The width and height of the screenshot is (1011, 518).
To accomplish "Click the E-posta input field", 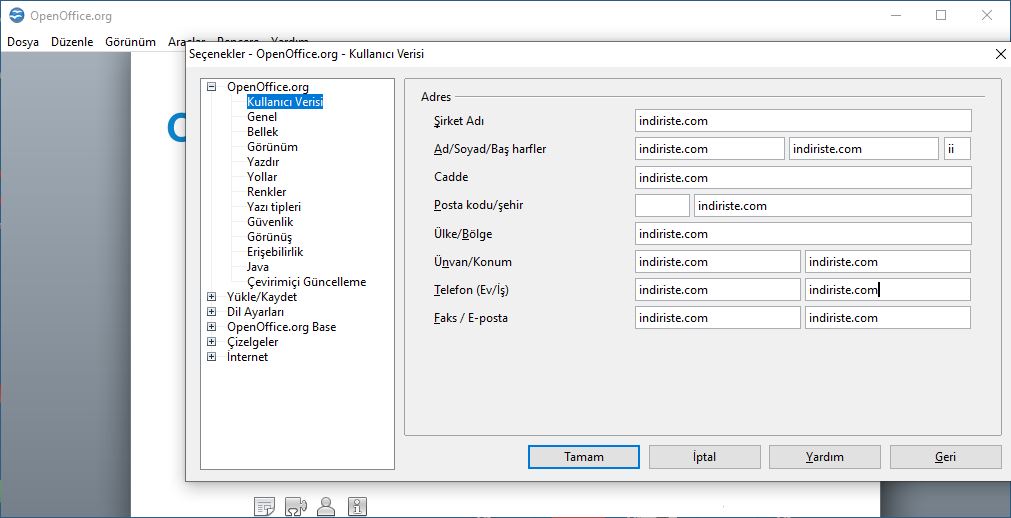I will pyautogui.click(x=888, y=317).
